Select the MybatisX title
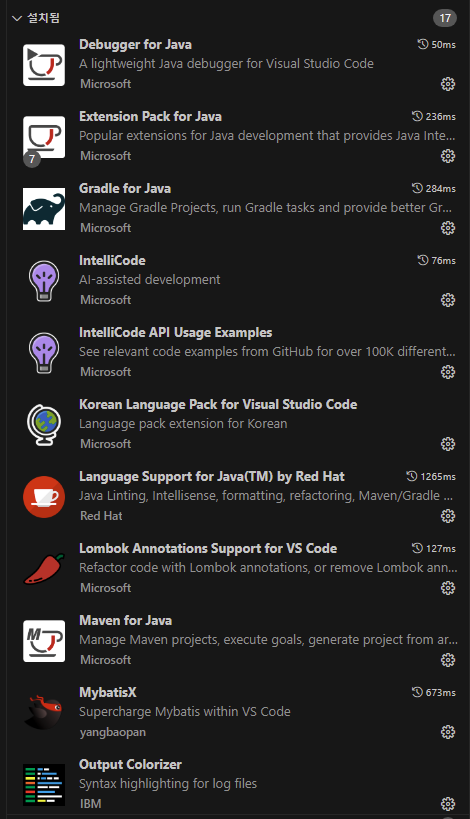 108,693
